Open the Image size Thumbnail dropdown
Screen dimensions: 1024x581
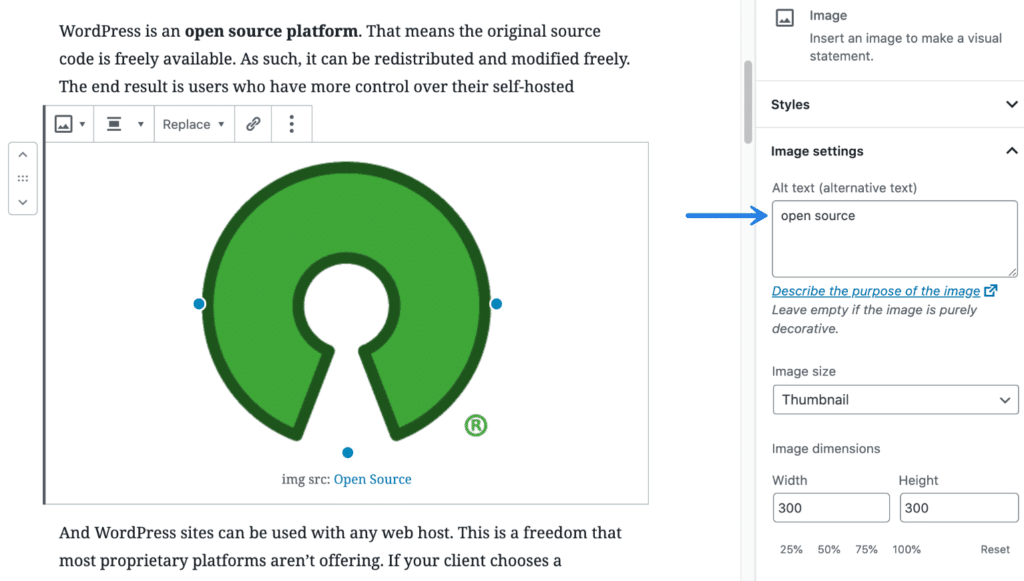(895, 400)
